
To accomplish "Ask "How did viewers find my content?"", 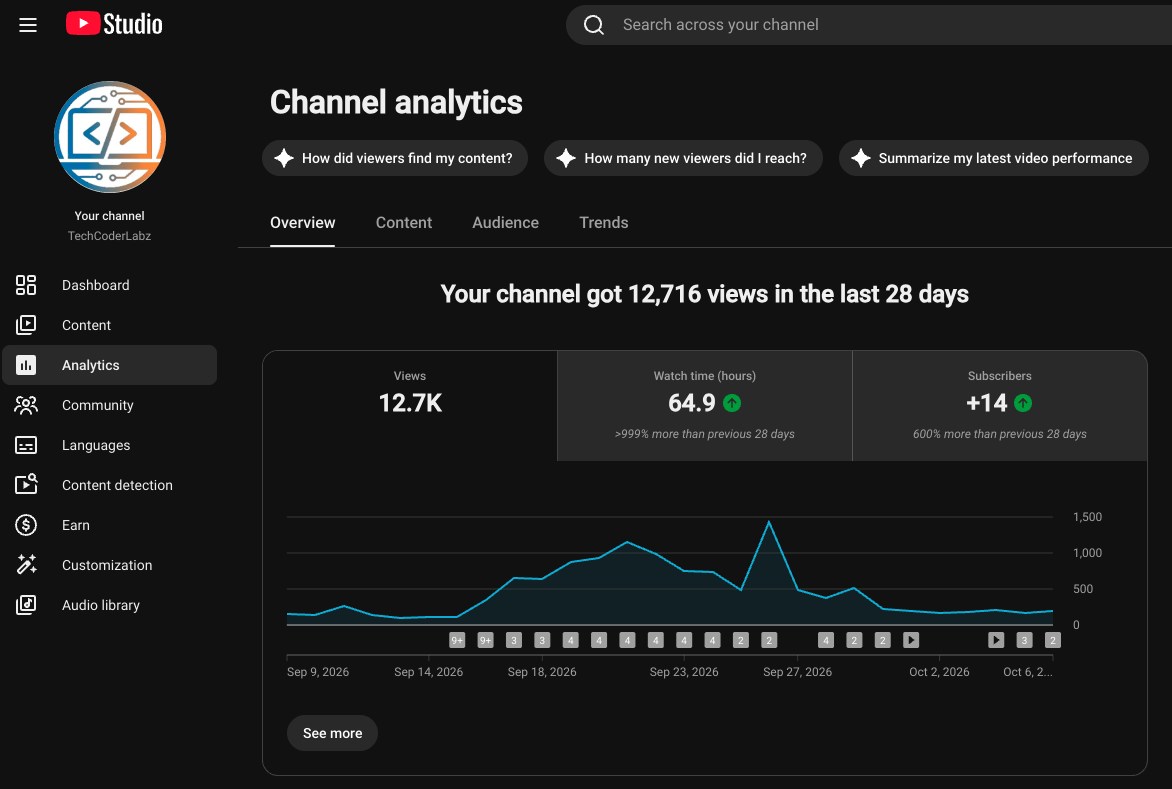I will coord(395,158).
